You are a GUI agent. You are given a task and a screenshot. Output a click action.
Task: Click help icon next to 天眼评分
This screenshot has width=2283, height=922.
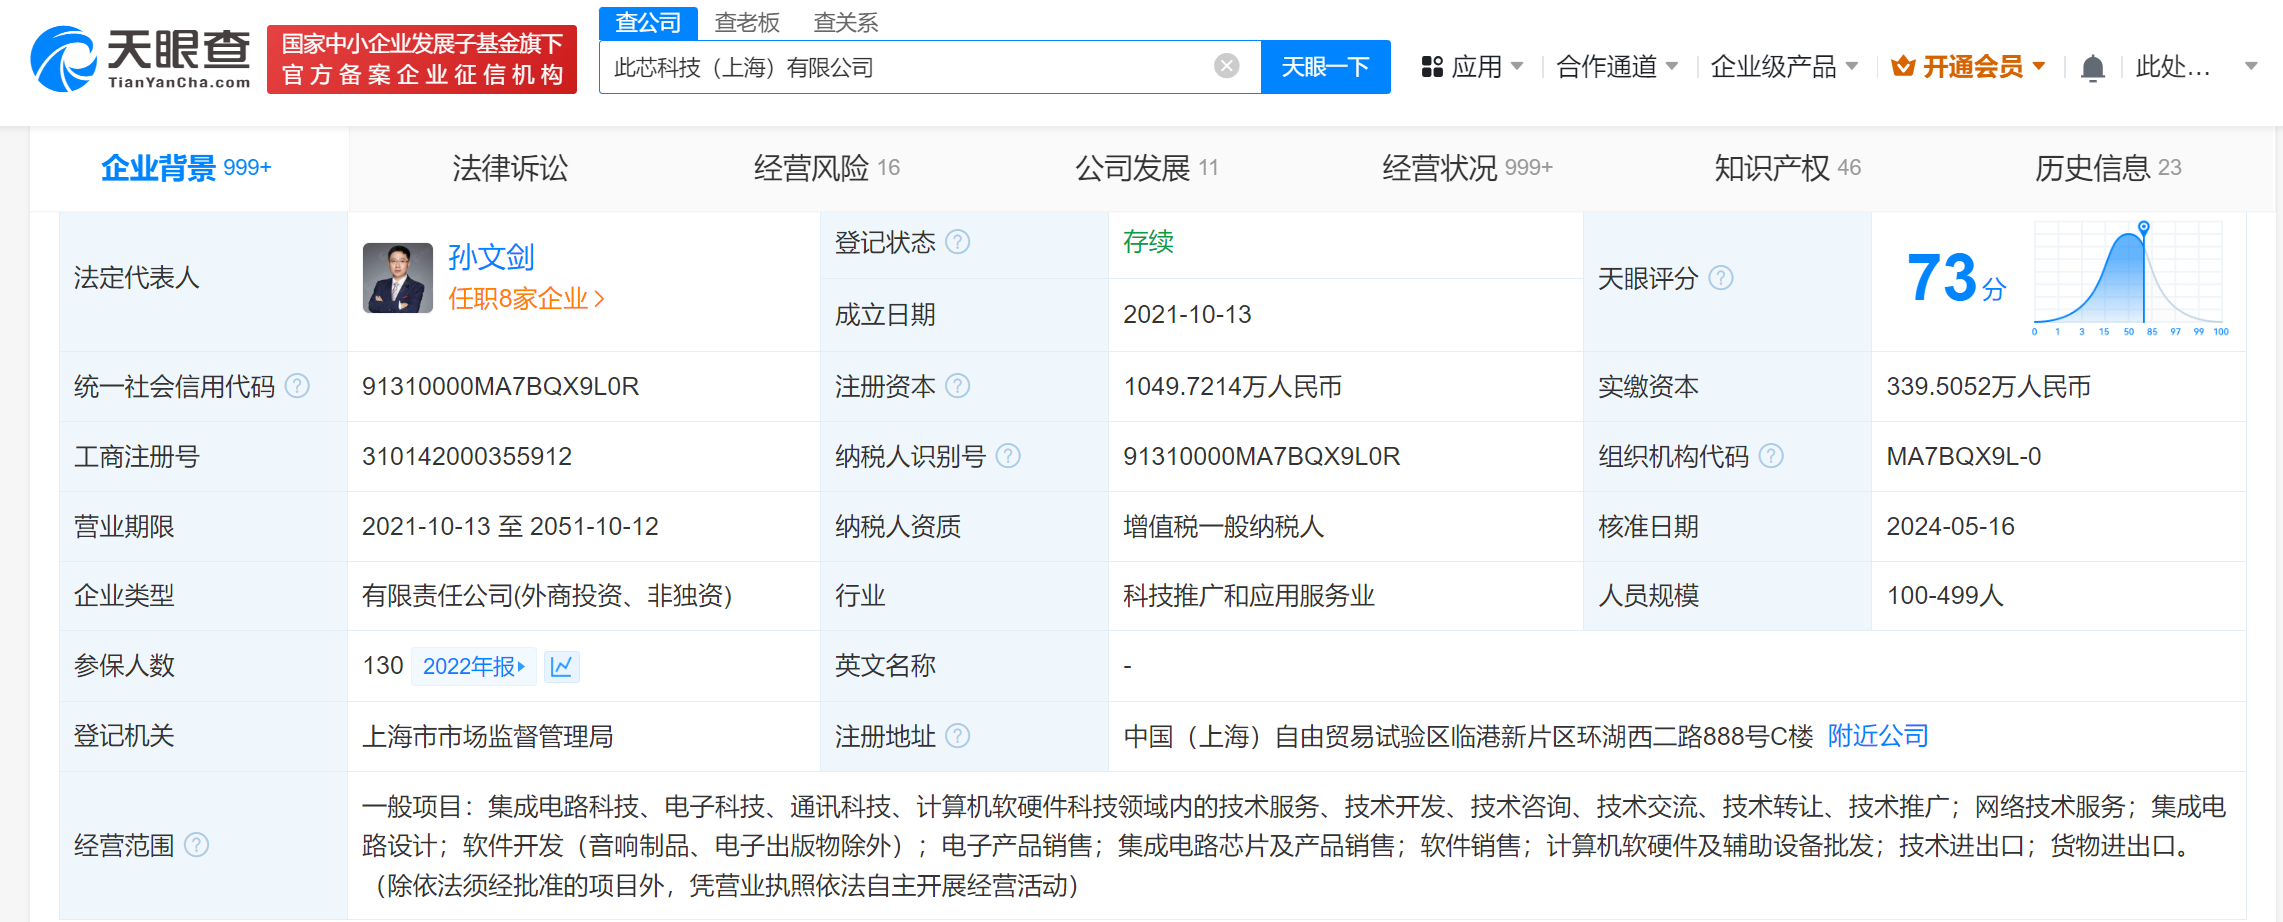pos(1720,278)
